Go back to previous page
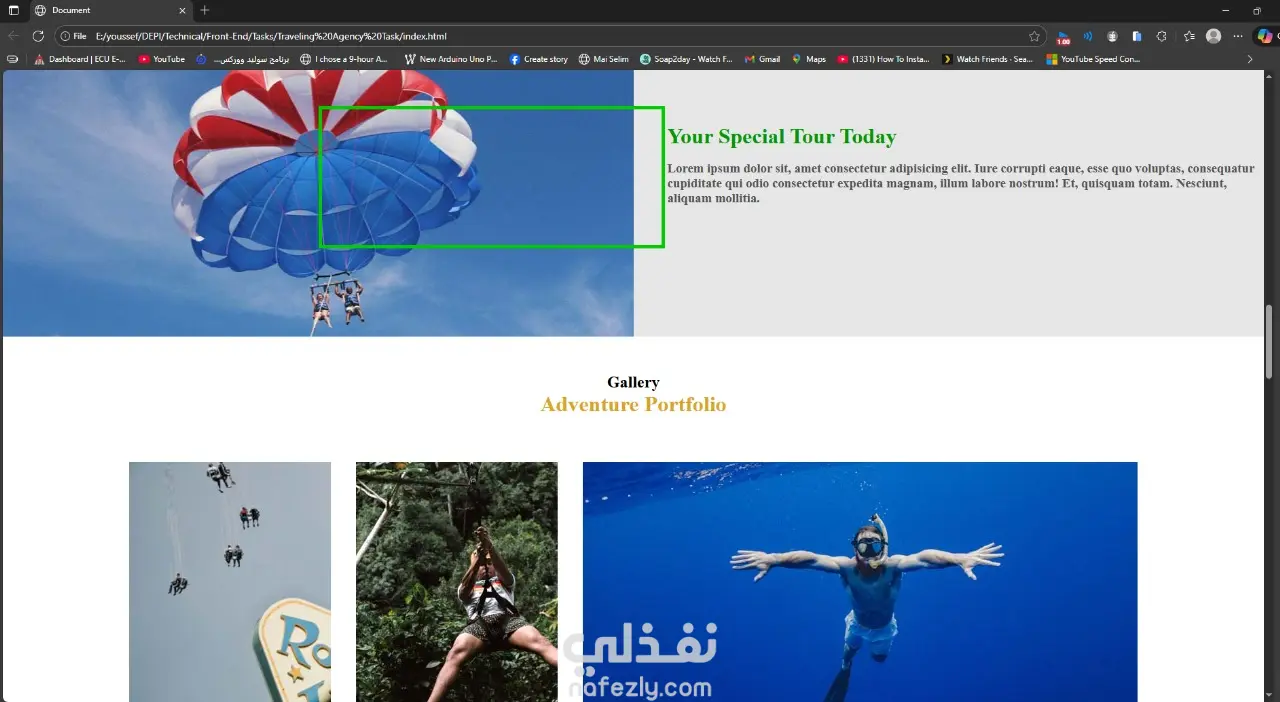1280x702 pixels. click(14, 36)
